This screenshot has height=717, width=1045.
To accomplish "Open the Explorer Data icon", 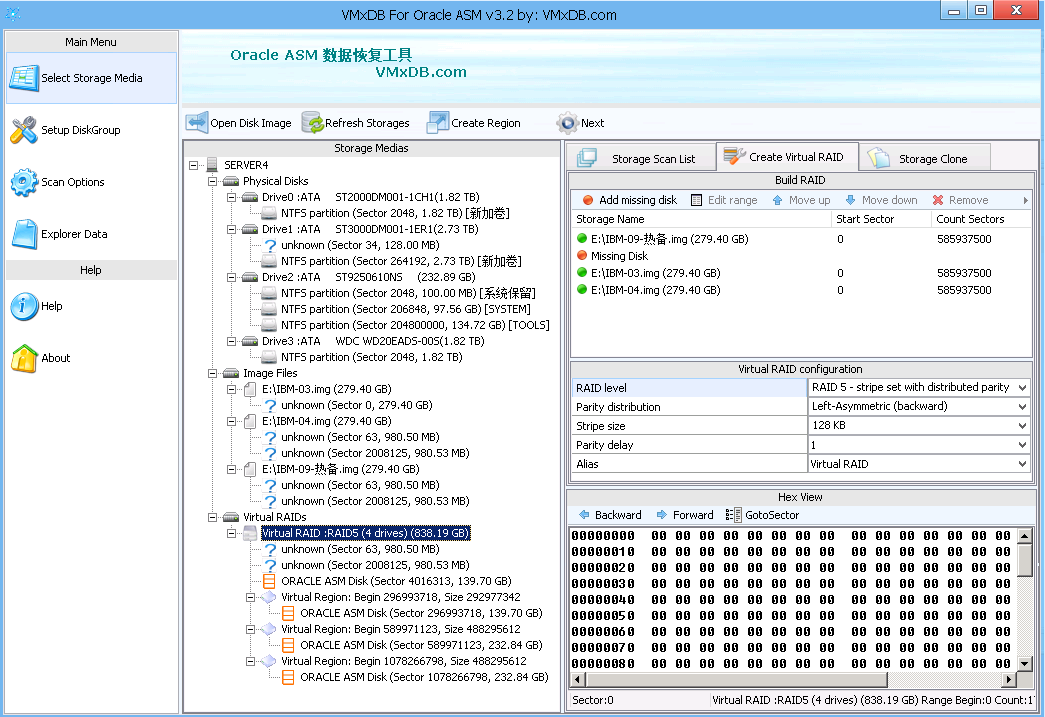I will pos(24,235).
